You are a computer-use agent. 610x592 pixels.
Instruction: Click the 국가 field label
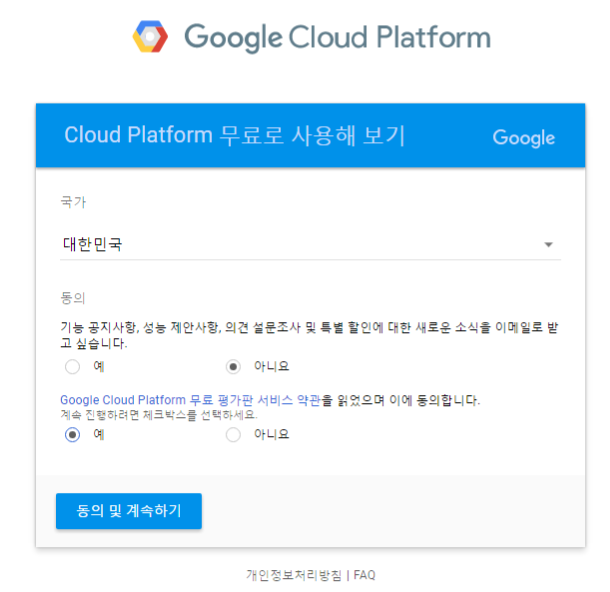[x=73, y=202]
